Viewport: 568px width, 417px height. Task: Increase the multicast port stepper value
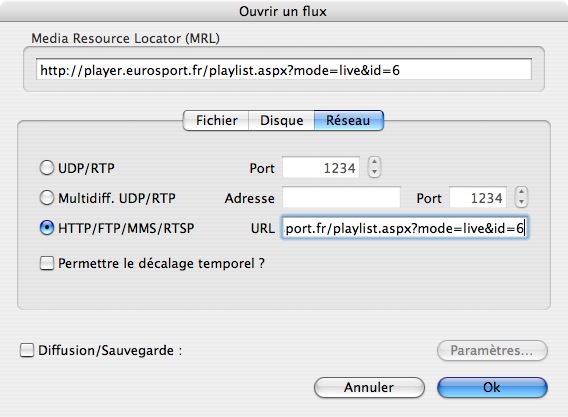(521, 192)
